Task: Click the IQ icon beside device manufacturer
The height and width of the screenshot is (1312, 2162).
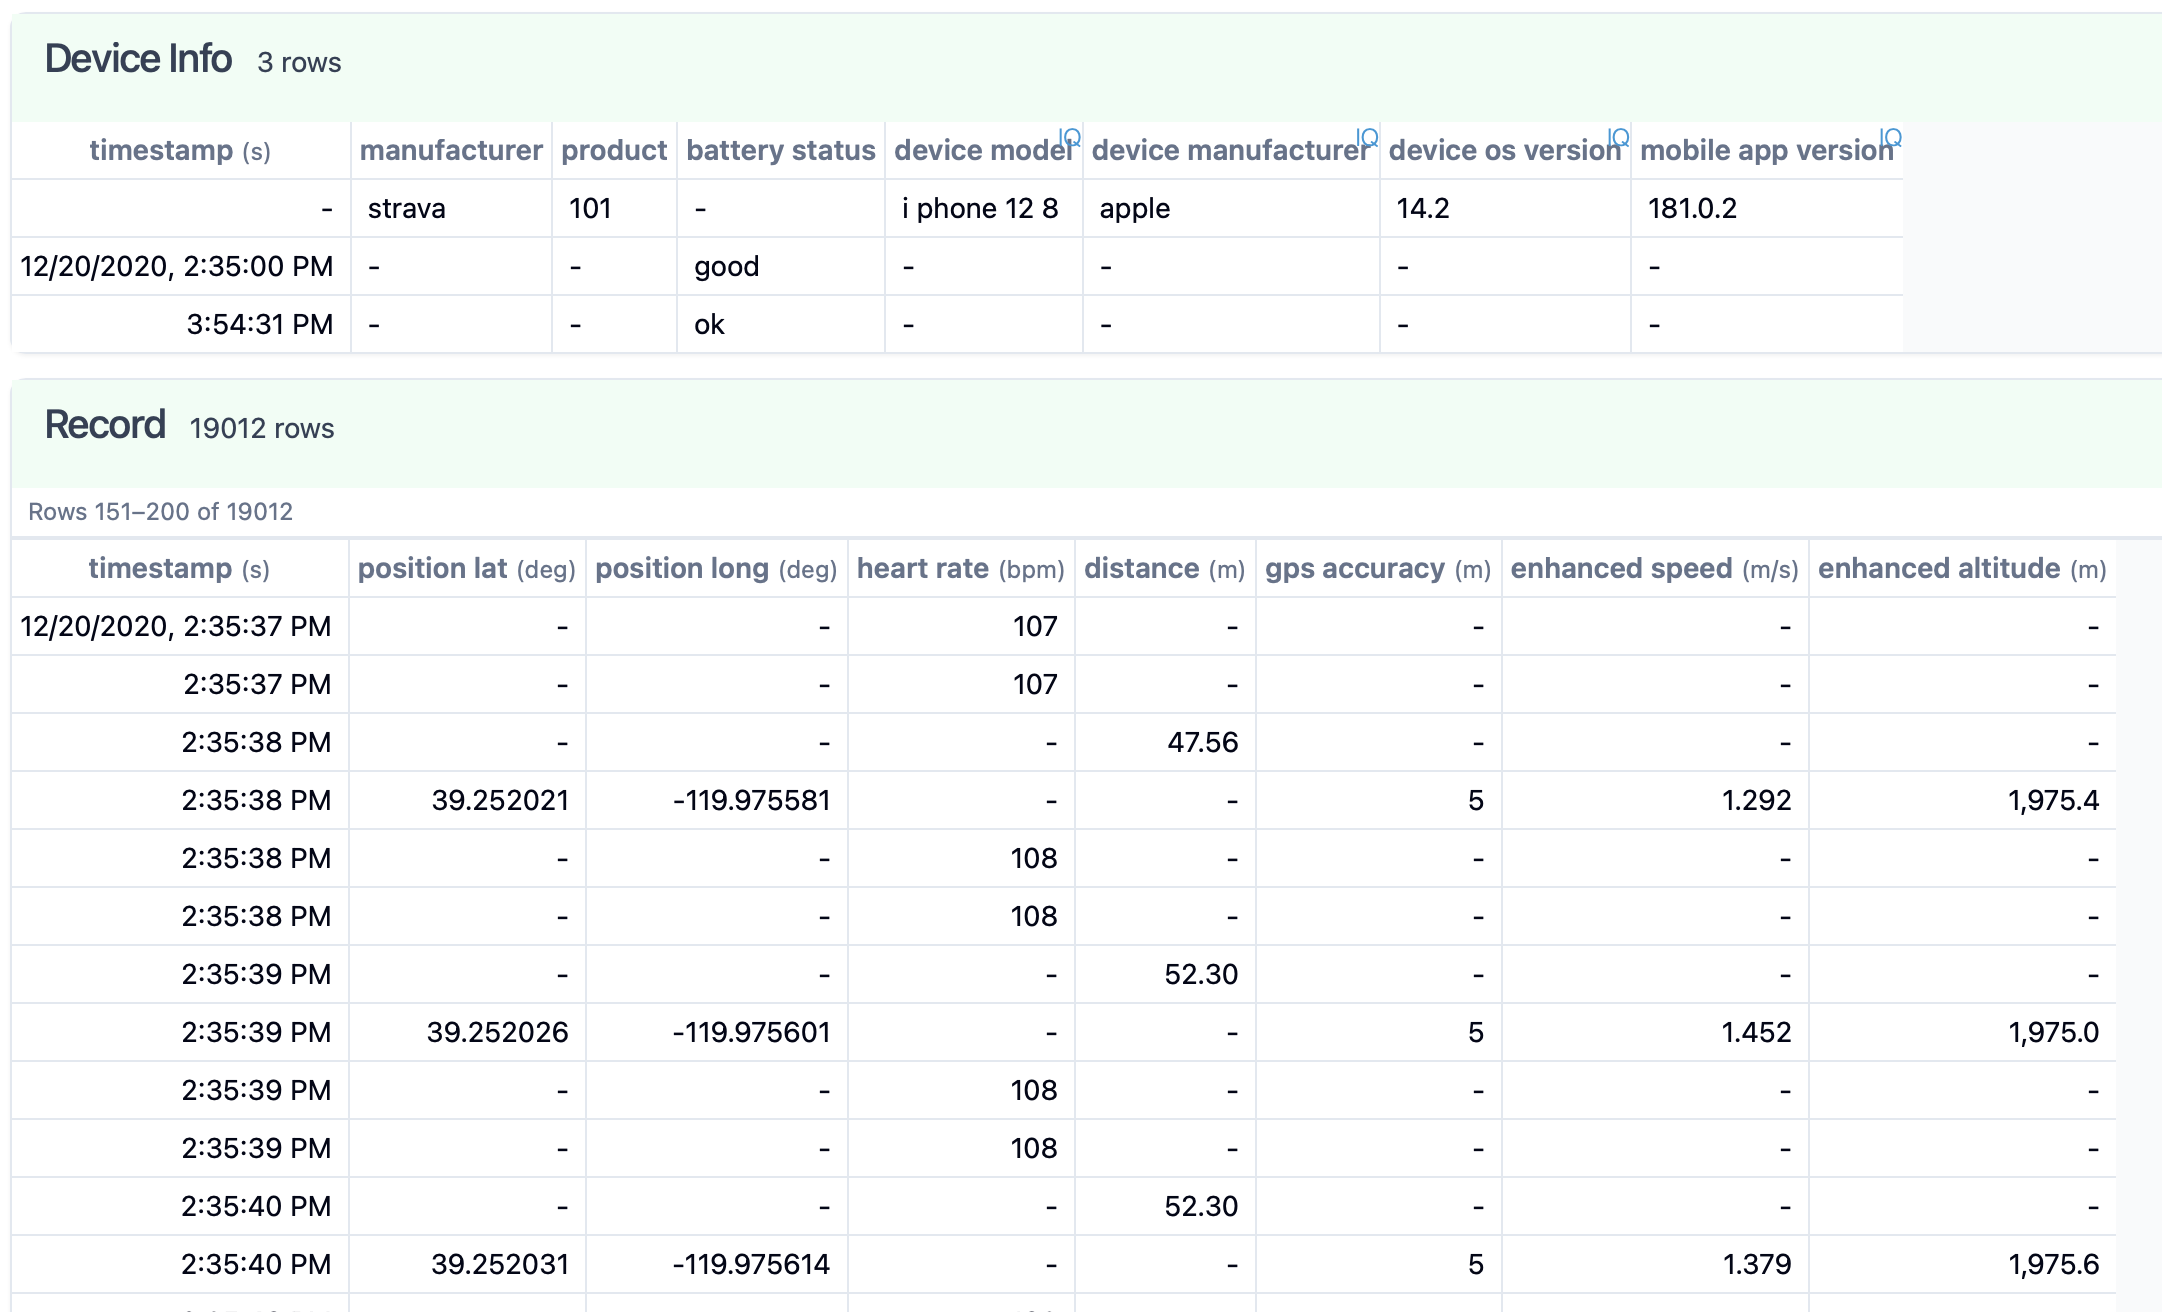Action: [1367, 138]
